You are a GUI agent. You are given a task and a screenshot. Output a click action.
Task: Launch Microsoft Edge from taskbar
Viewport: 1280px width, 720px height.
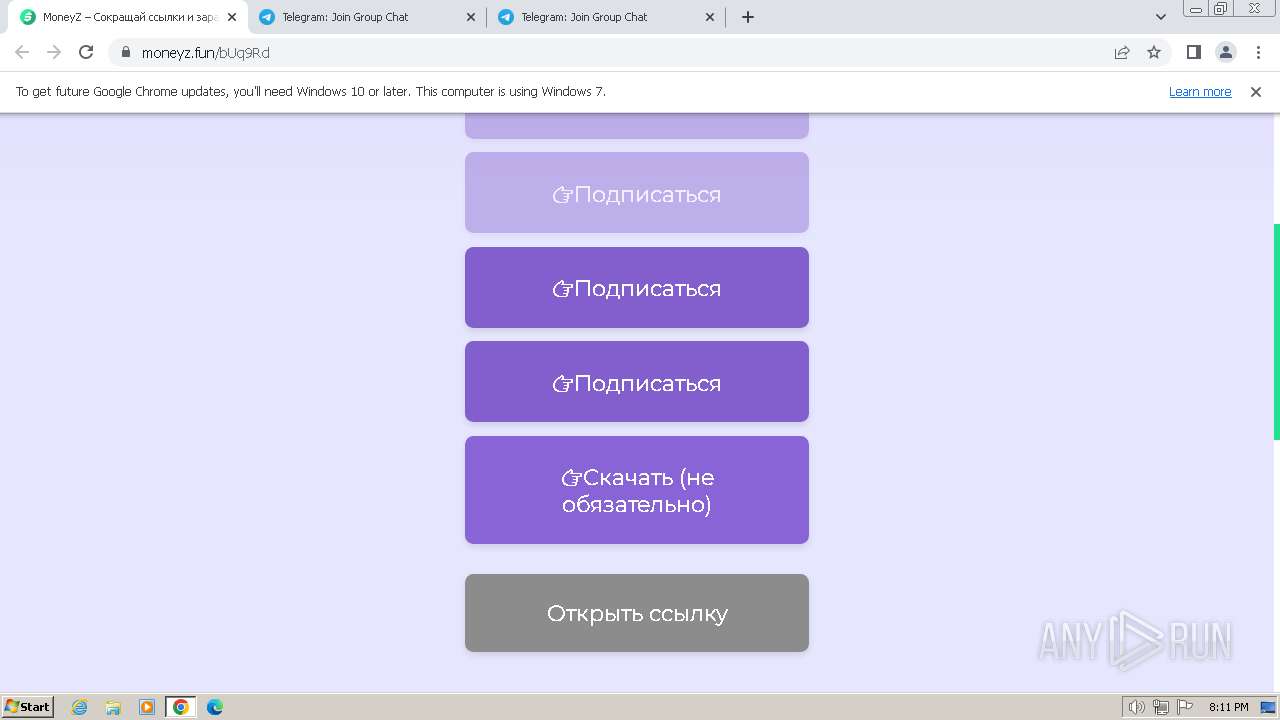pyautogui.click(x=215, y=707)
